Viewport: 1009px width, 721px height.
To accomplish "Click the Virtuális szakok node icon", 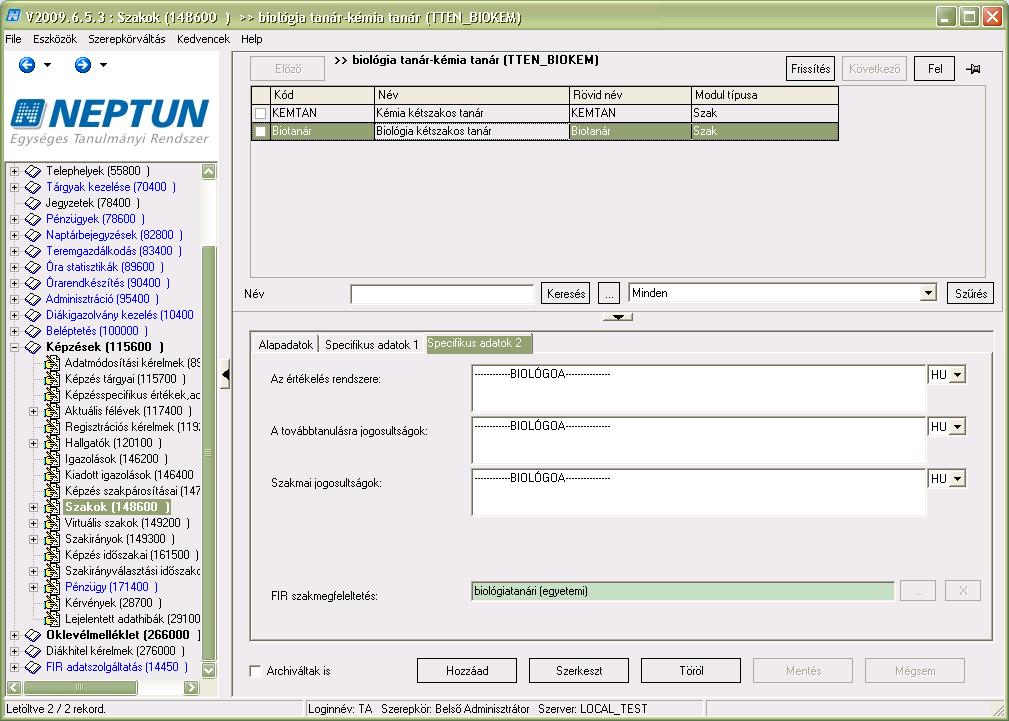I will [x=52, y=523].
